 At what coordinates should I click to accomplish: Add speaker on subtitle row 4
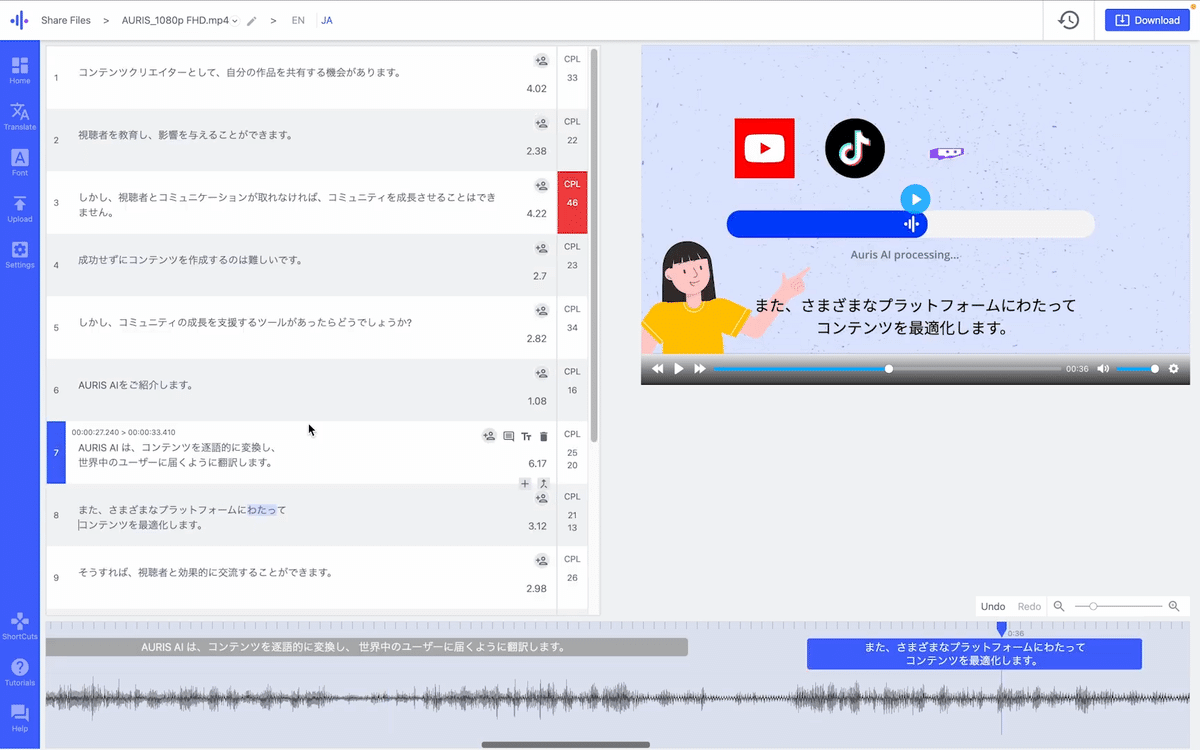point(541,248)
